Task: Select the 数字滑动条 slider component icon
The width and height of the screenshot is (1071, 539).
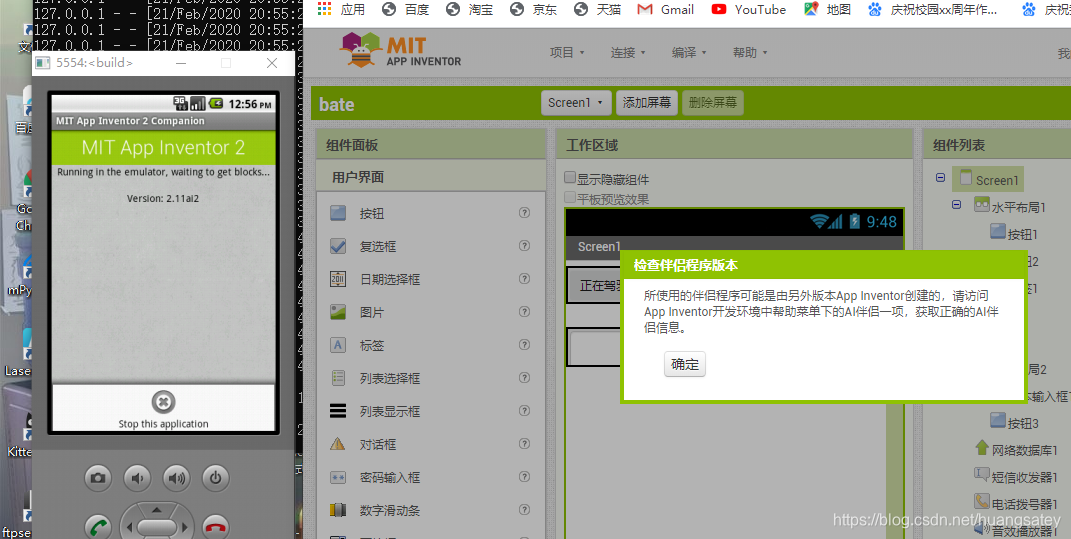Action: pyautogui.click(x=338, y=510)
